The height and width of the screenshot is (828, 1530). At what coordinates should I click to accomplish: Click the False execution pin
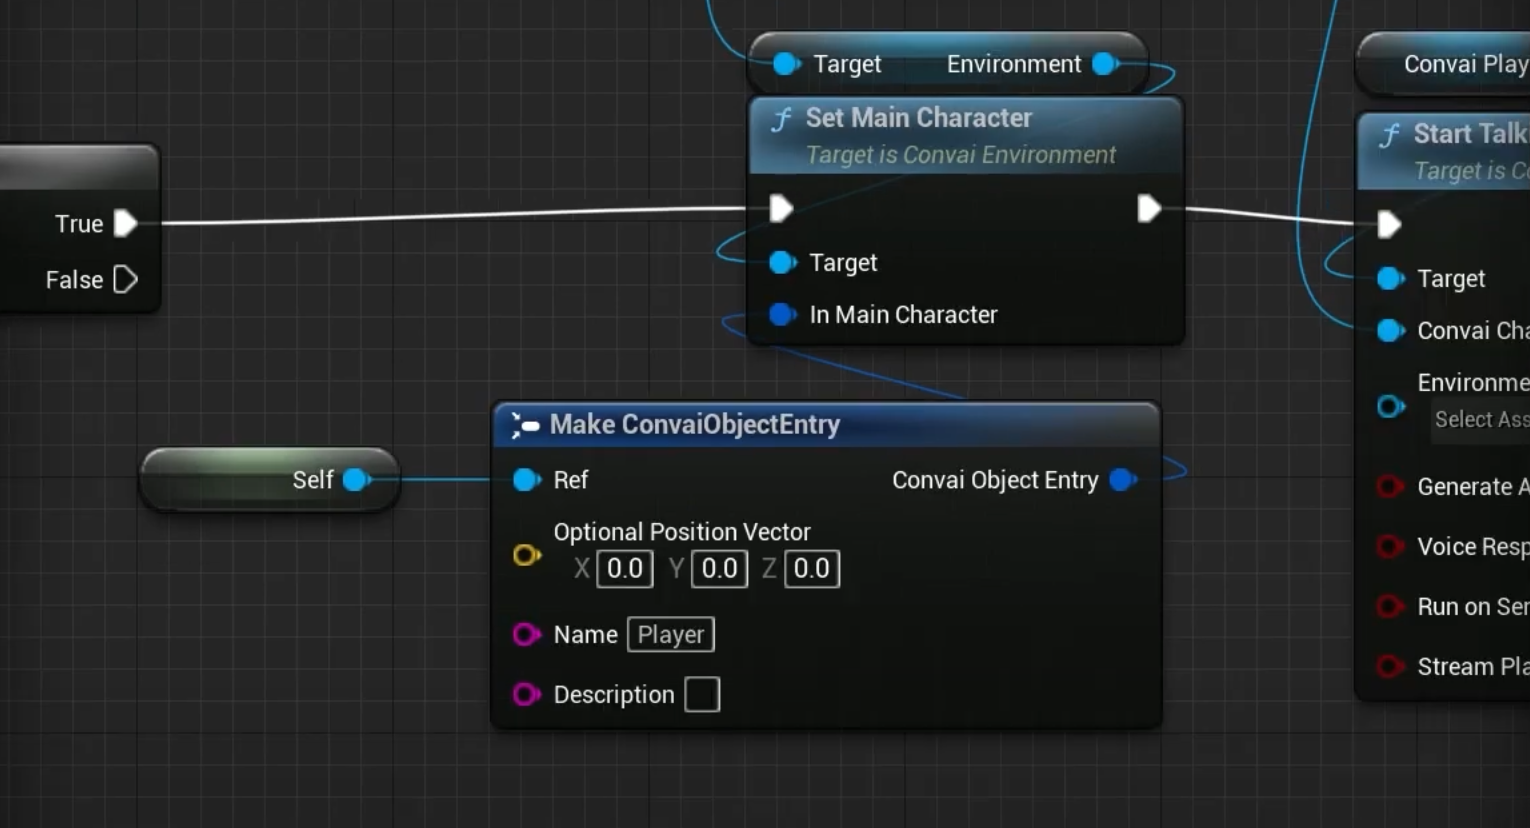point(125,279)
